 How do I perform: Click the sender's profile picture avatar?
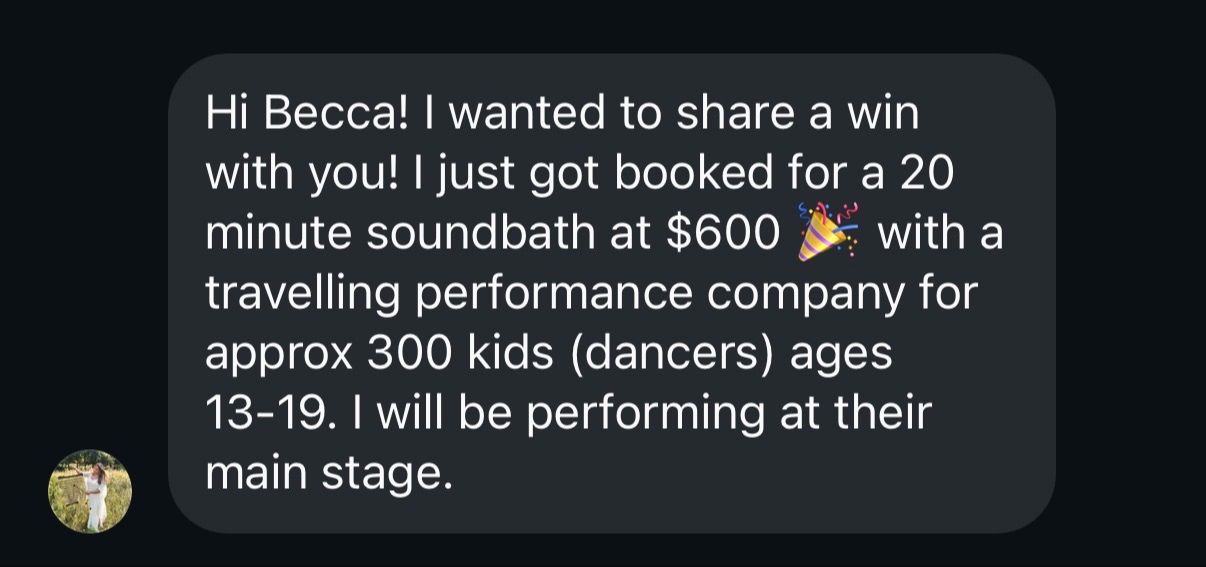coord(90,491)
